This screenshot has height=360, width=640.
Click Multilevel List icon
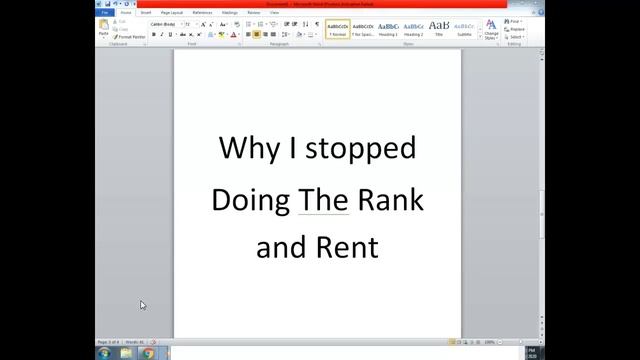273,24
